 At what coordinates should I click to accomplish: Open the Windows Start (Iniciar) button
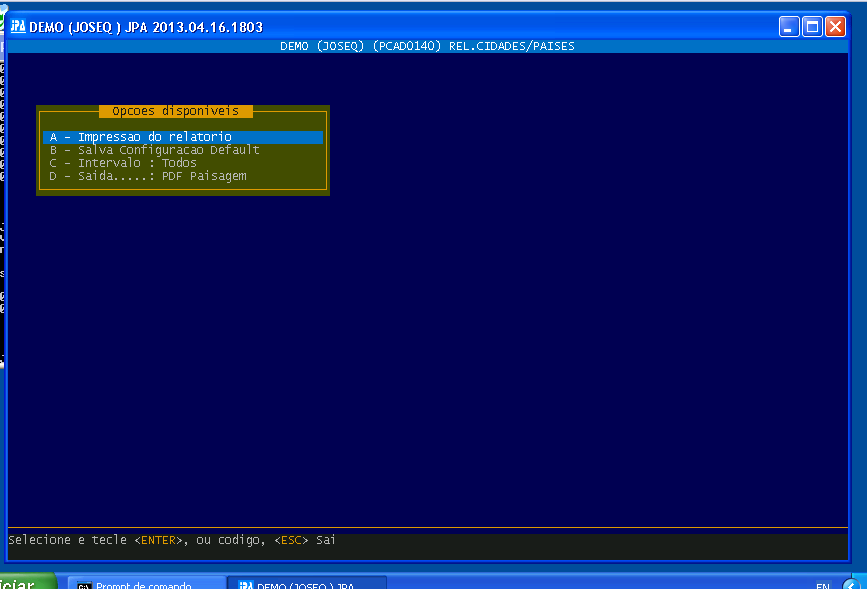pos(27,582)
